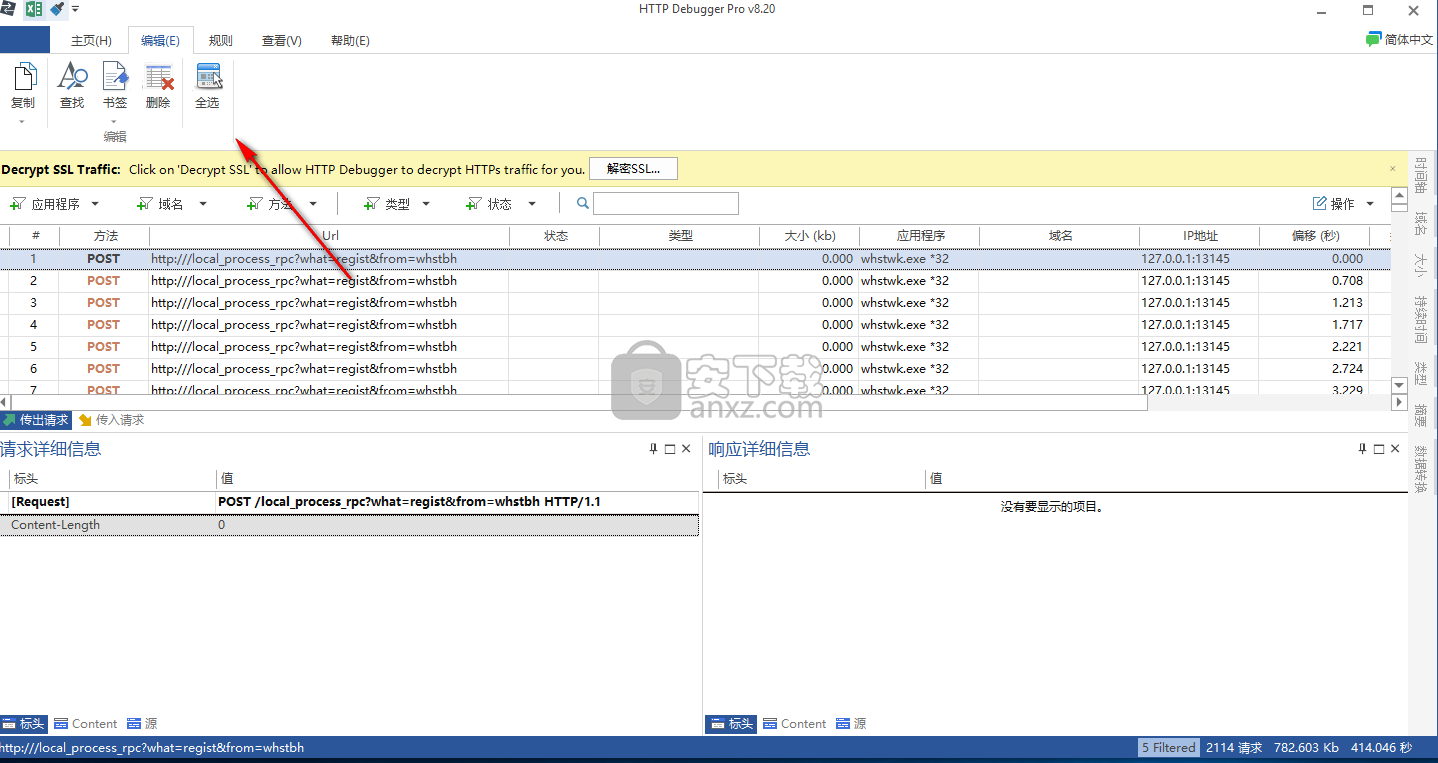
Task: Sort by IP地址 column header
Action: (x=1199, y=236)
